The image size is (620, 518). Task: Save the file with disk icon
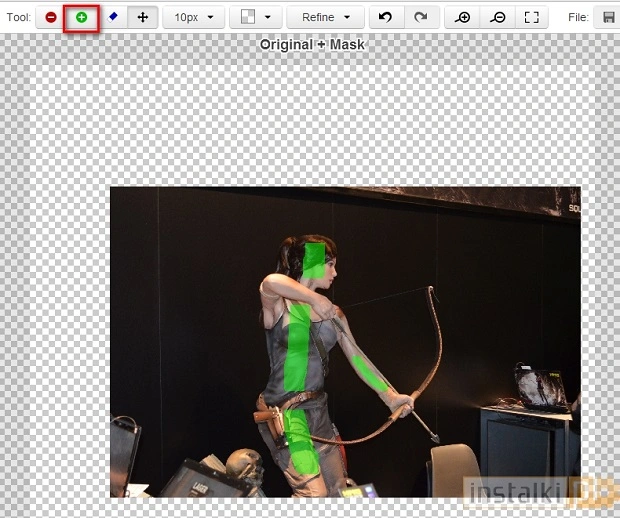click(x=608, y=17)
